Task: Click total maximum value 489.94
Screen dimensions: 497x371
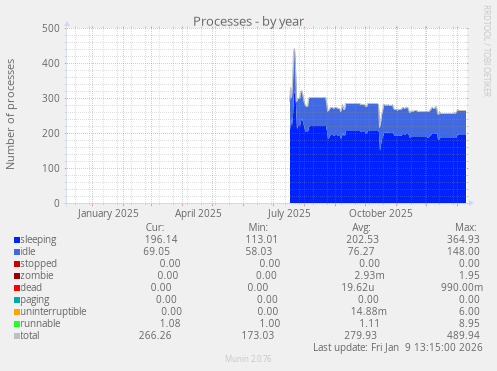Action: coord(463,335)
